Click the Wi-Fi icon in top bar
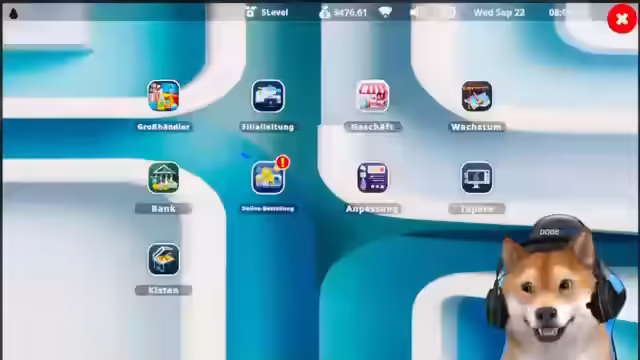Image resolution: width=640 pixels, height=360 pixels. (x=385, y=12)
